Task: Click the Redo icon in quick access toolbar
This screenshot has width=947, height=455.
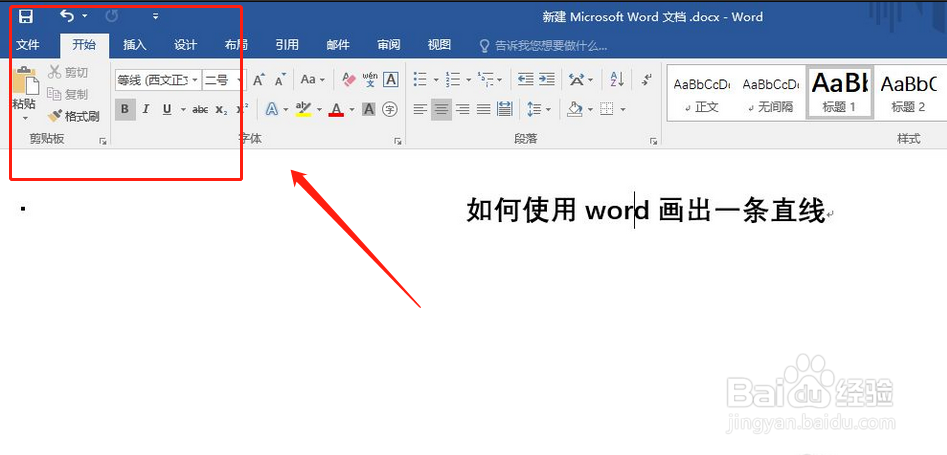Action: (x=112, y=16)
